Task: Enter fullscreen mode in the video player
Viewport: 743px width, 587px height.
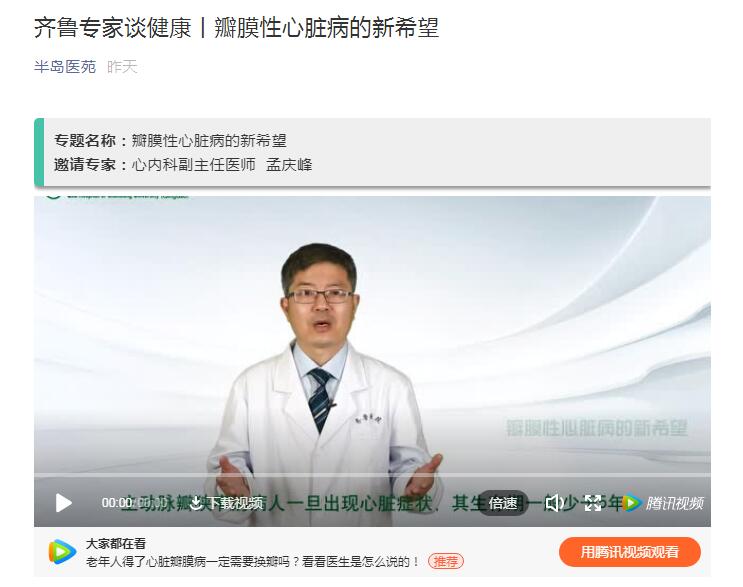Action: [x=592, y=503]
